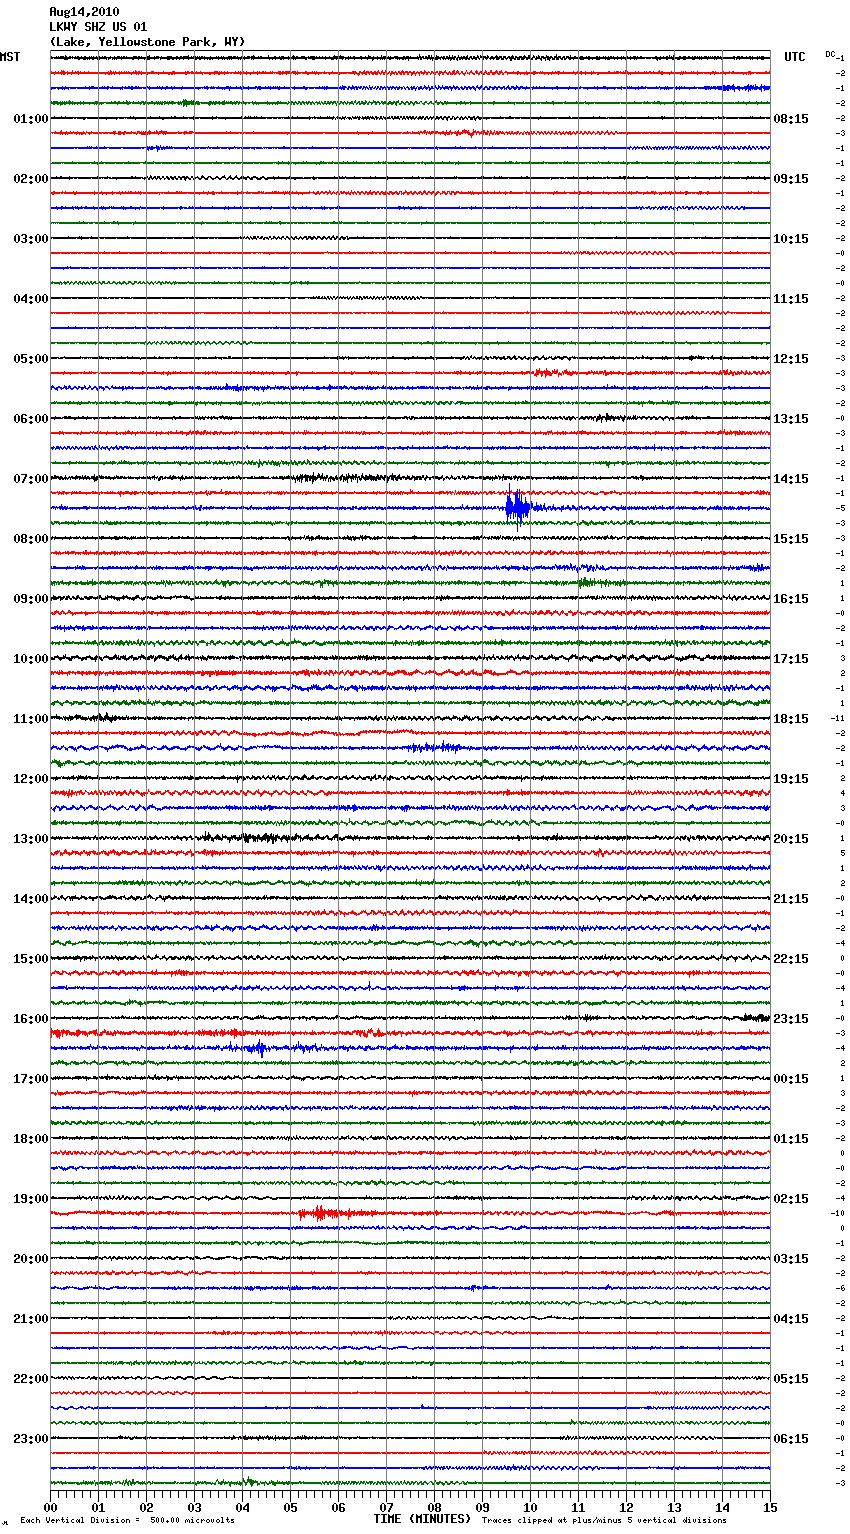Select the 12:00 MST hour label
The height and width of the screenshot is (1534, 850).
(31, 779)
